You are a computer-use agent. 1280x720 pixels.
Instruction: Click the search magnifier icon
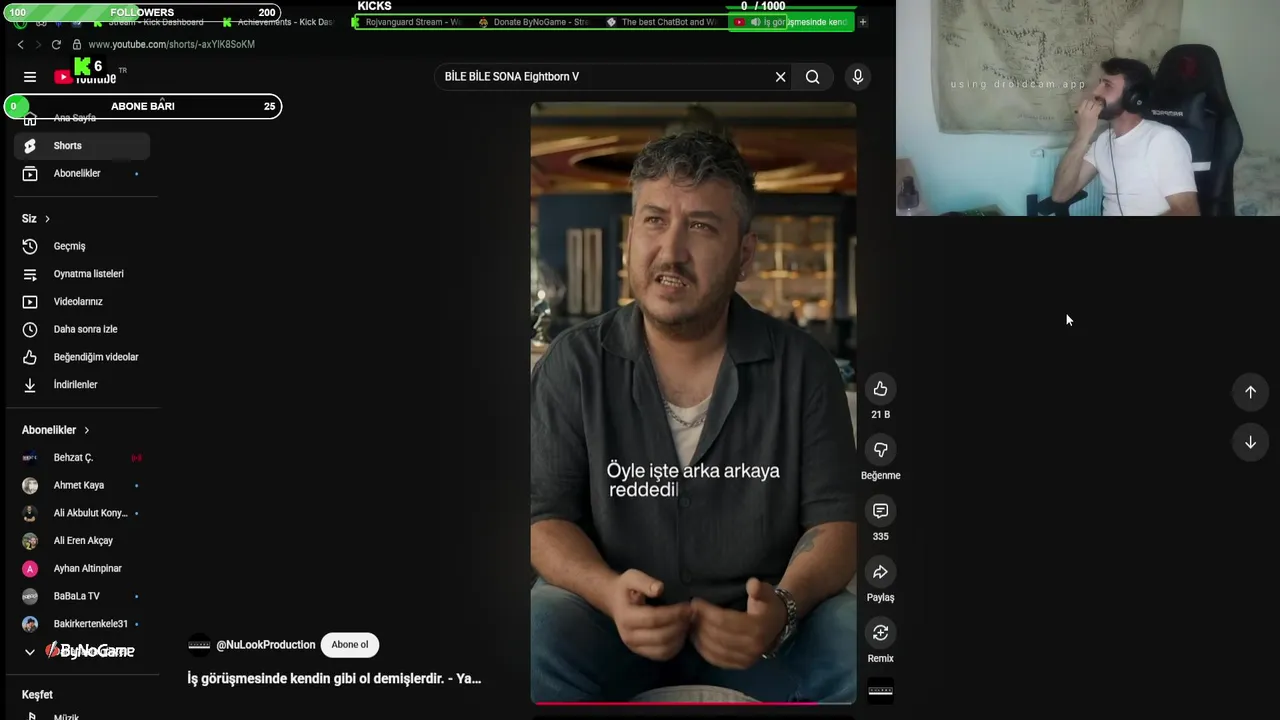coord(813,77)
